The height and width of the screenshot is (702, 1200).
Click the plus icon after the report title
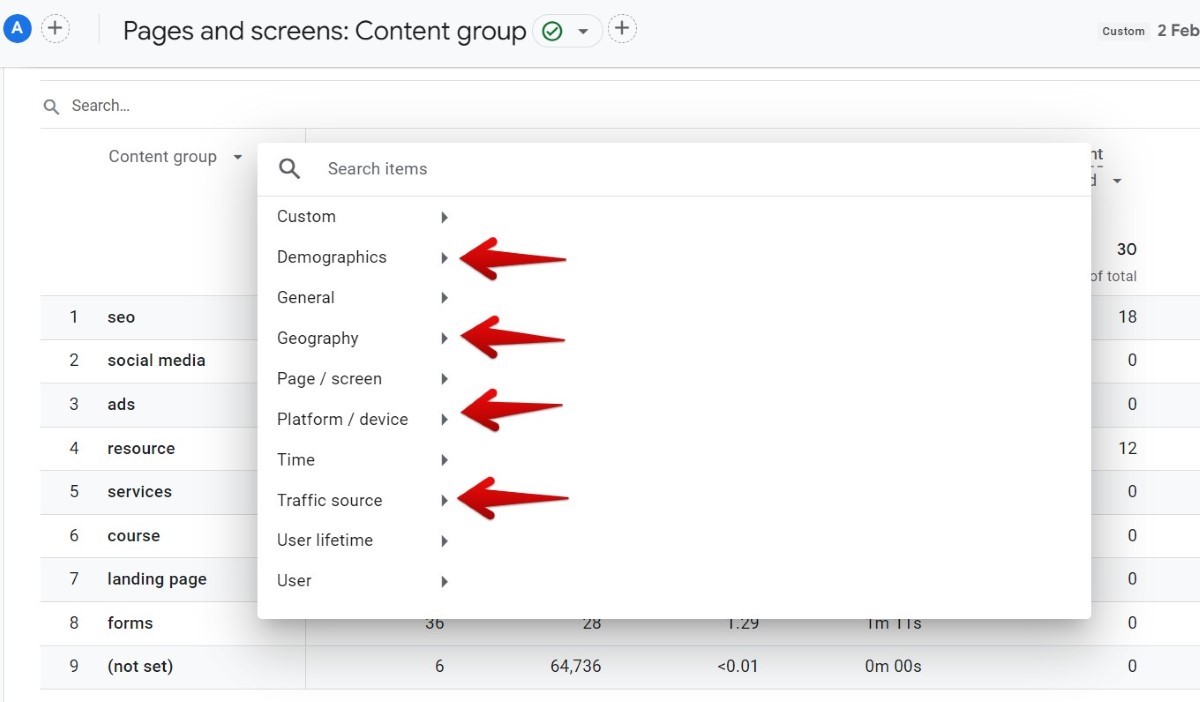point(622,29)
